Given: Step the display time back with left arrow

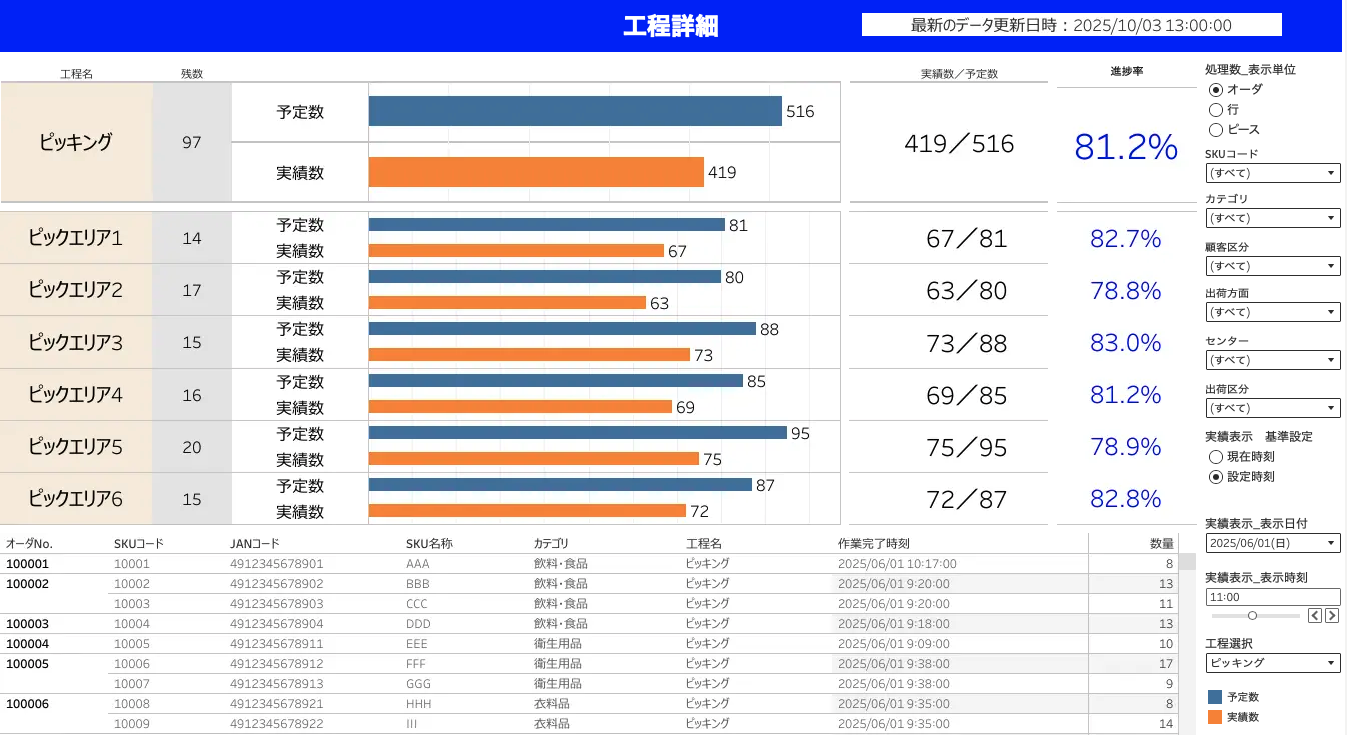Looking at the screenshot, I should point(1315,616).
